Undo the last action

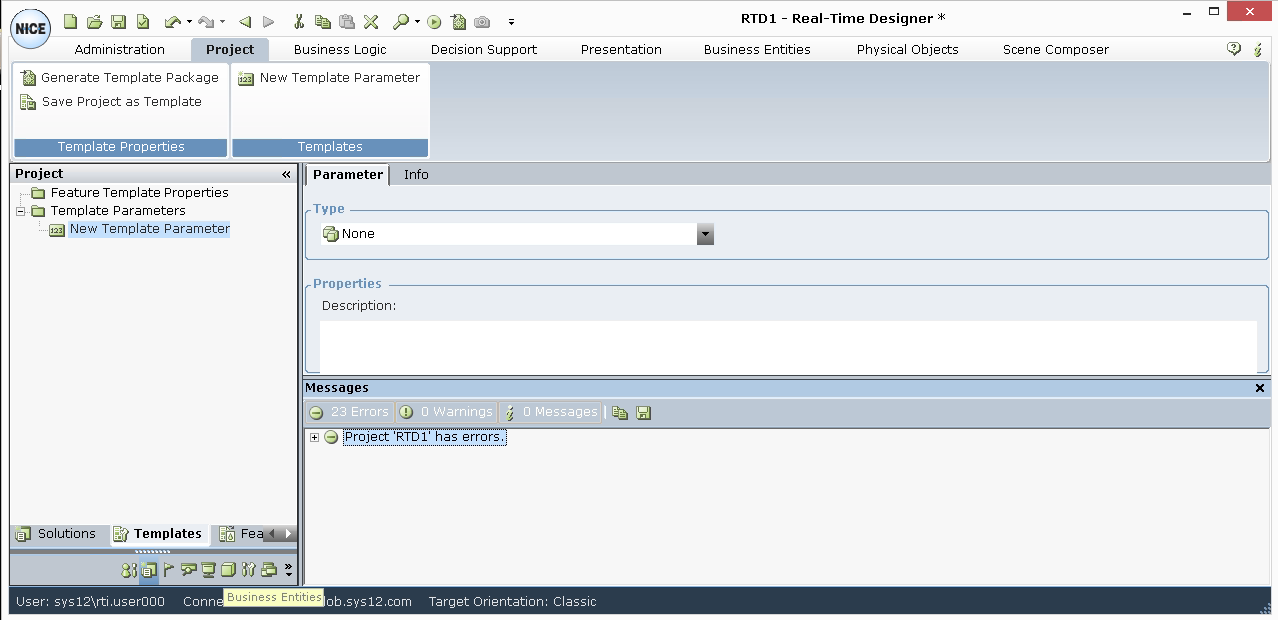point(172,21)
